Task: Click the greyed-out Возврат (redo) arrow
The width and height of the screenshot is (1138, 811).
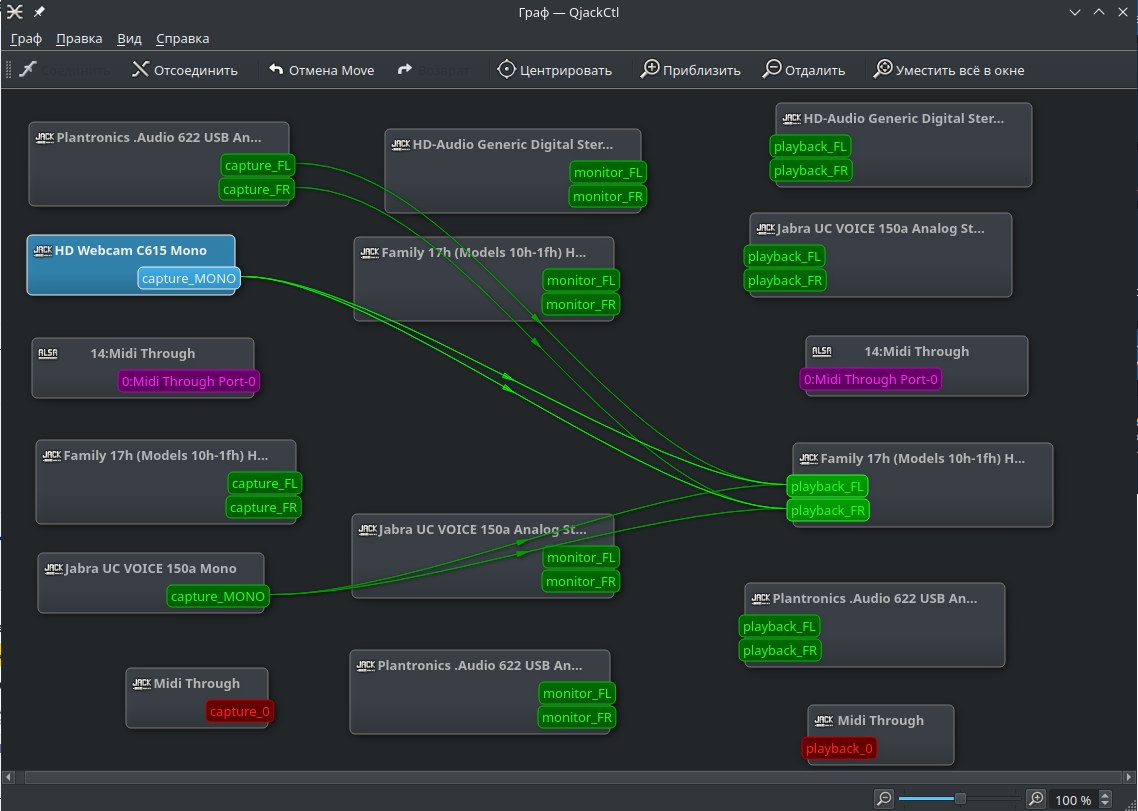Action: (x=405, y=70)
